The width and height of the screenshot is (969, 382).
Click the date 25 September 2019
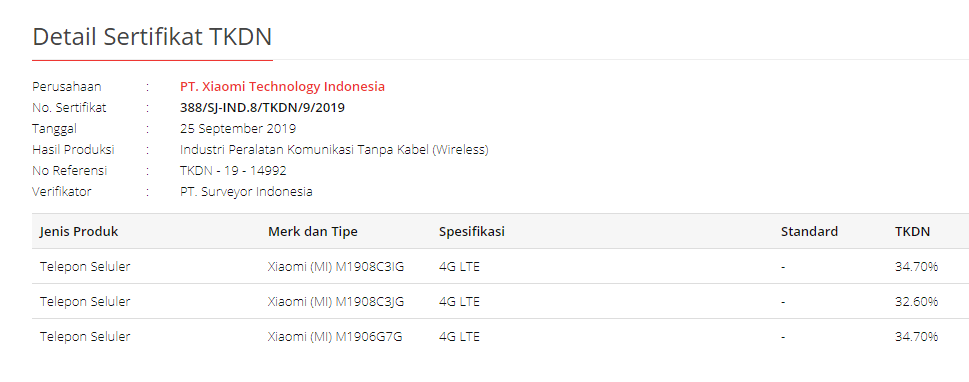click(238, 129)
